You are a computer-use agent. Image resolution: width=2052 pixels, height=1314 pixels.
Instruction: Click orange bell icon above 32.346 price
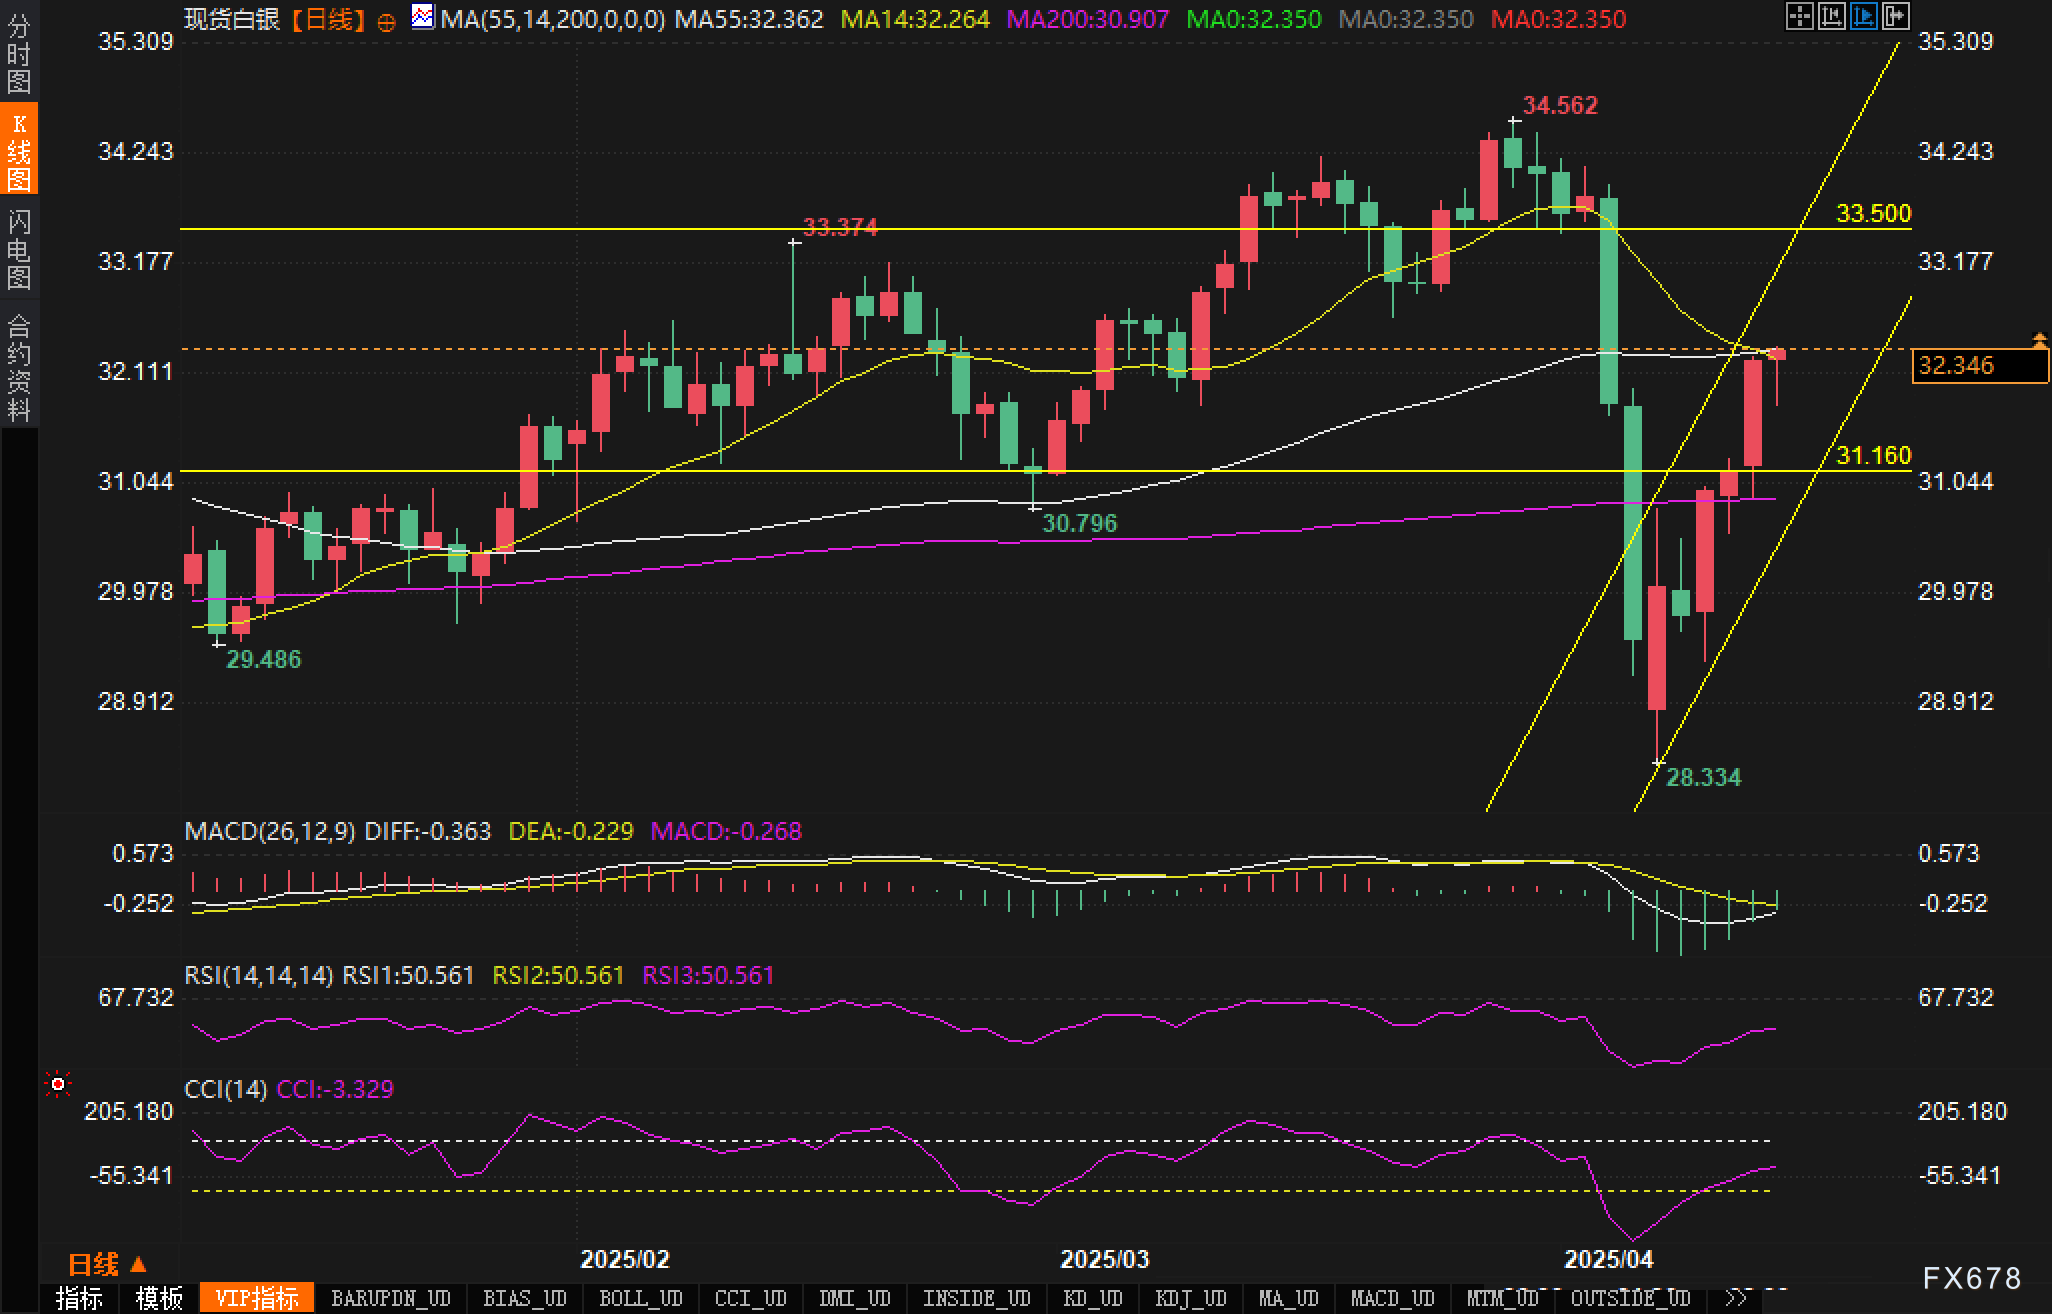click(x=2039, y=341)
